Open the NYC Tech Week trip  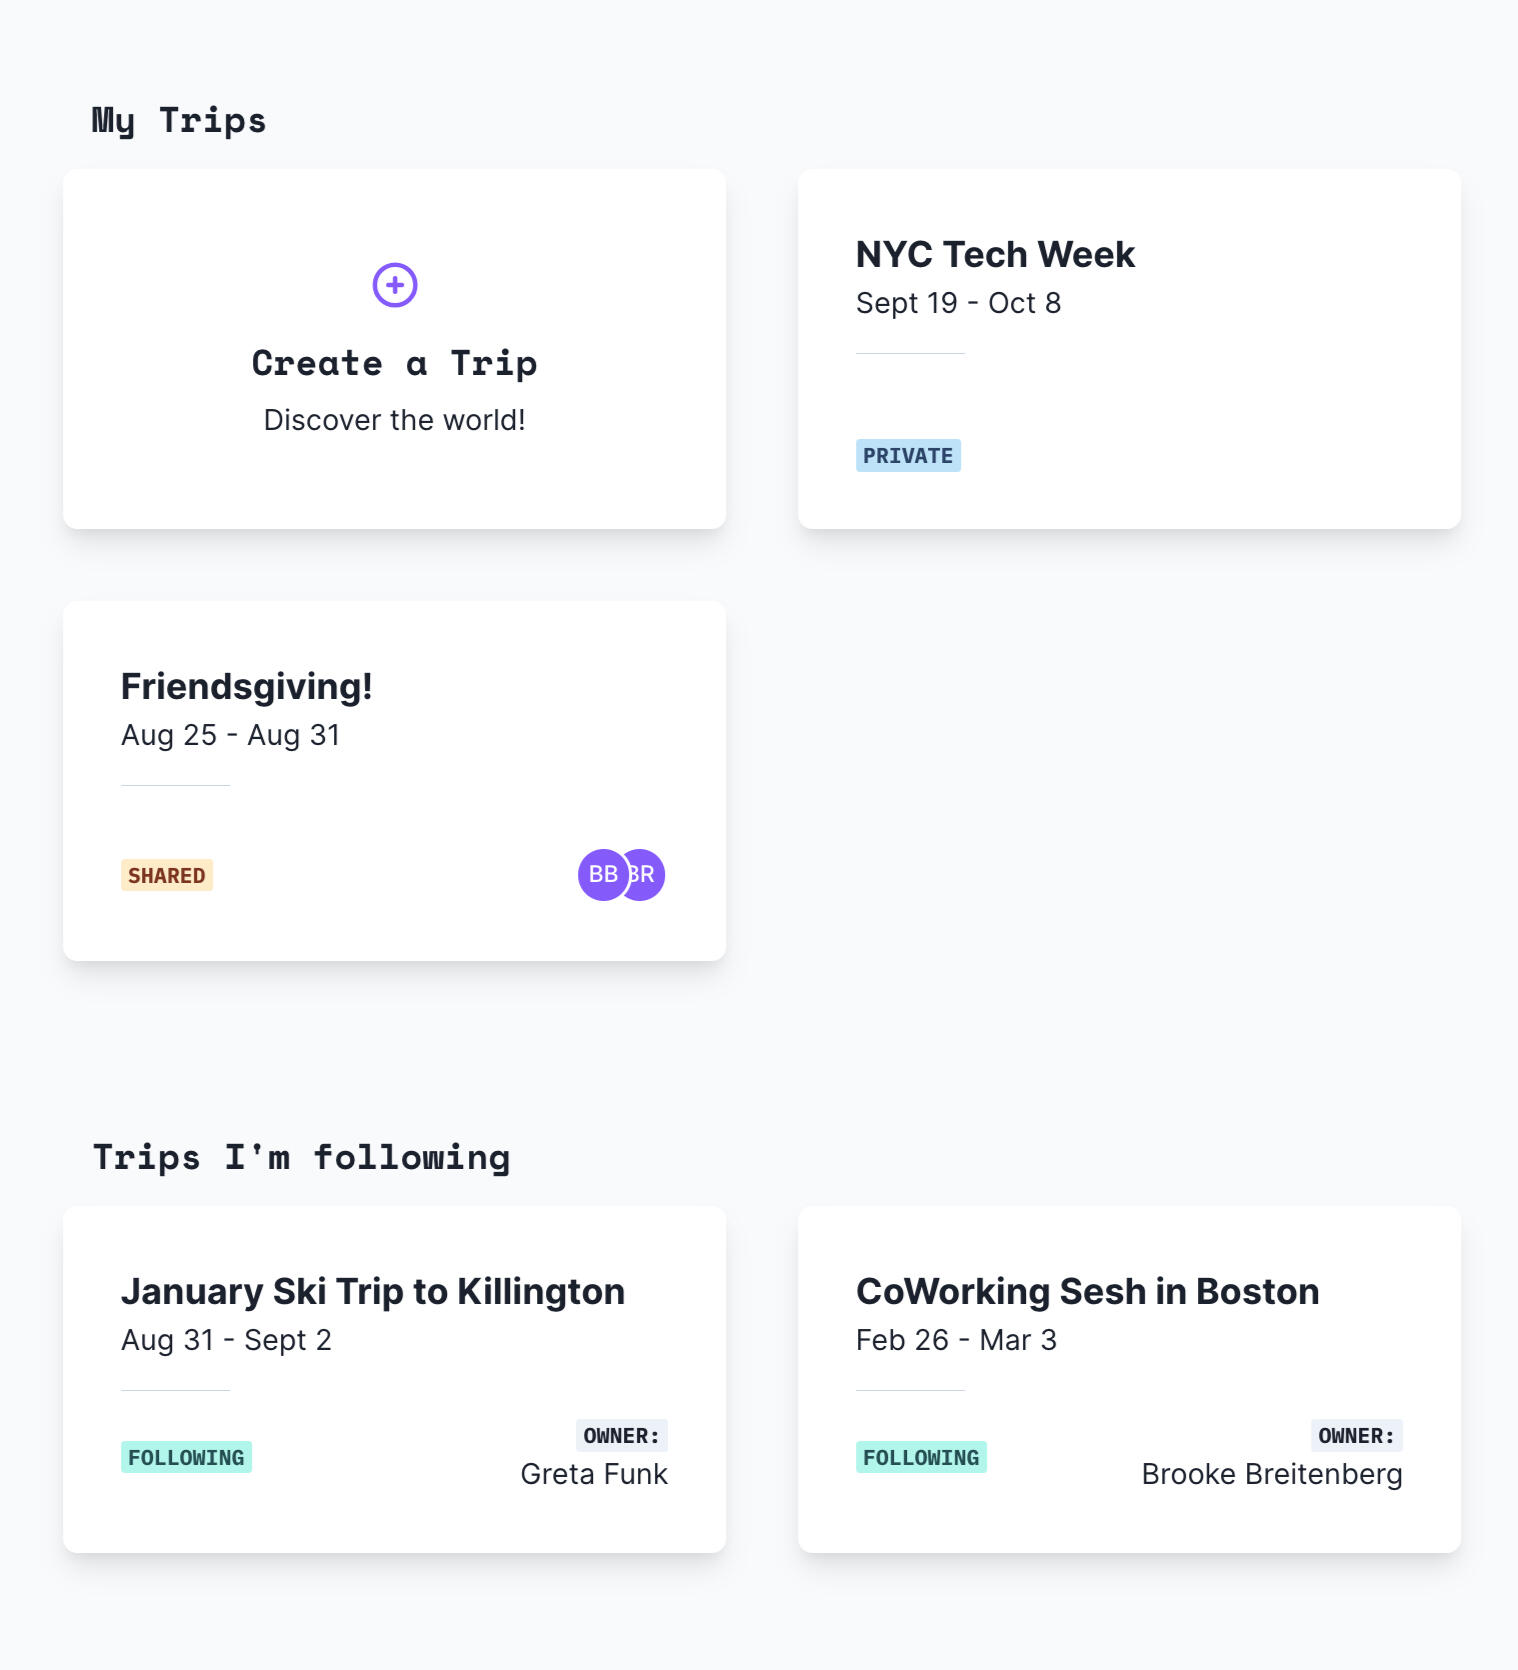point(995,255)
